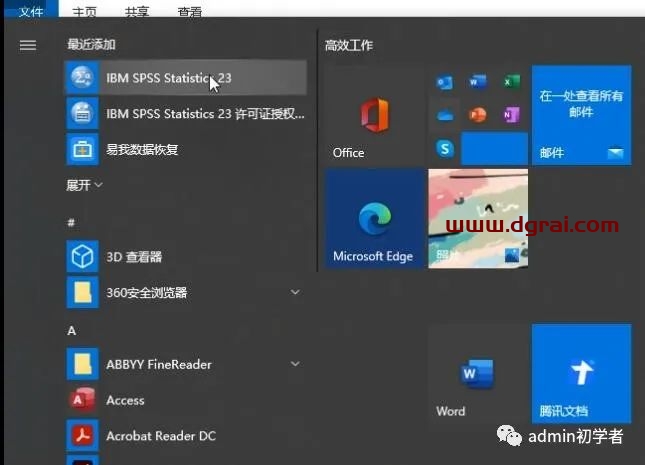This screenshot has width=645, height=465.
Task: Click the Acrobat Reader DC icon
Action: coord(82,435)
